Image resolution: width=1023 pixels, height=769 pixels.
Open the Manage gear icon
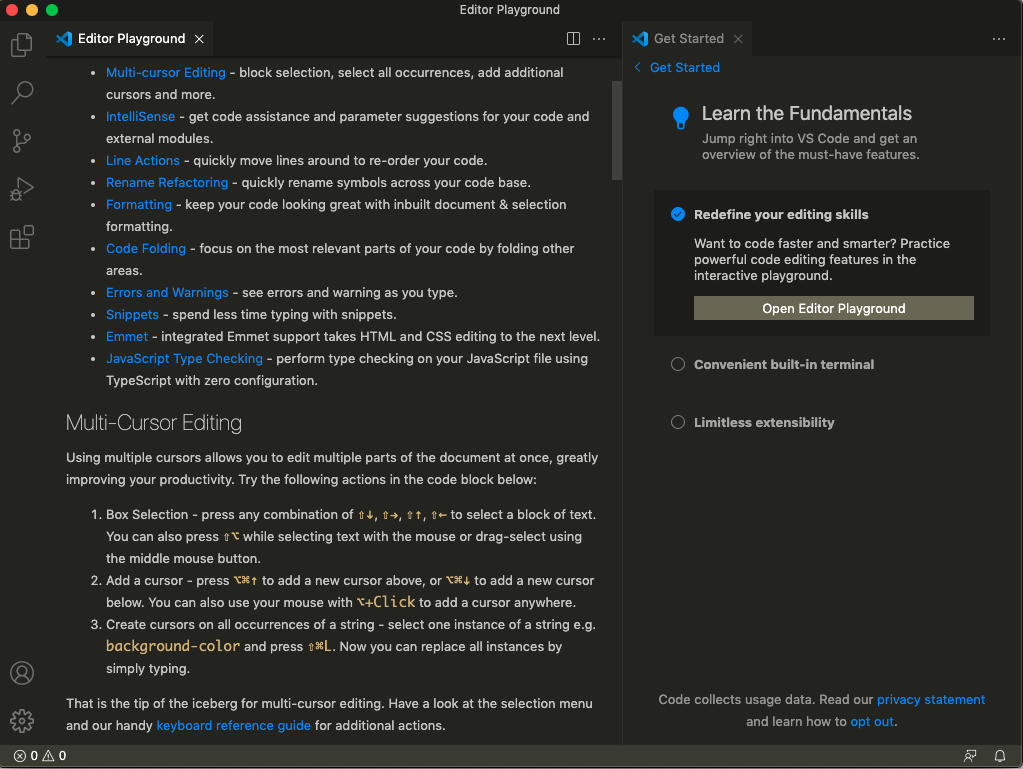click(x=22, y=721)
